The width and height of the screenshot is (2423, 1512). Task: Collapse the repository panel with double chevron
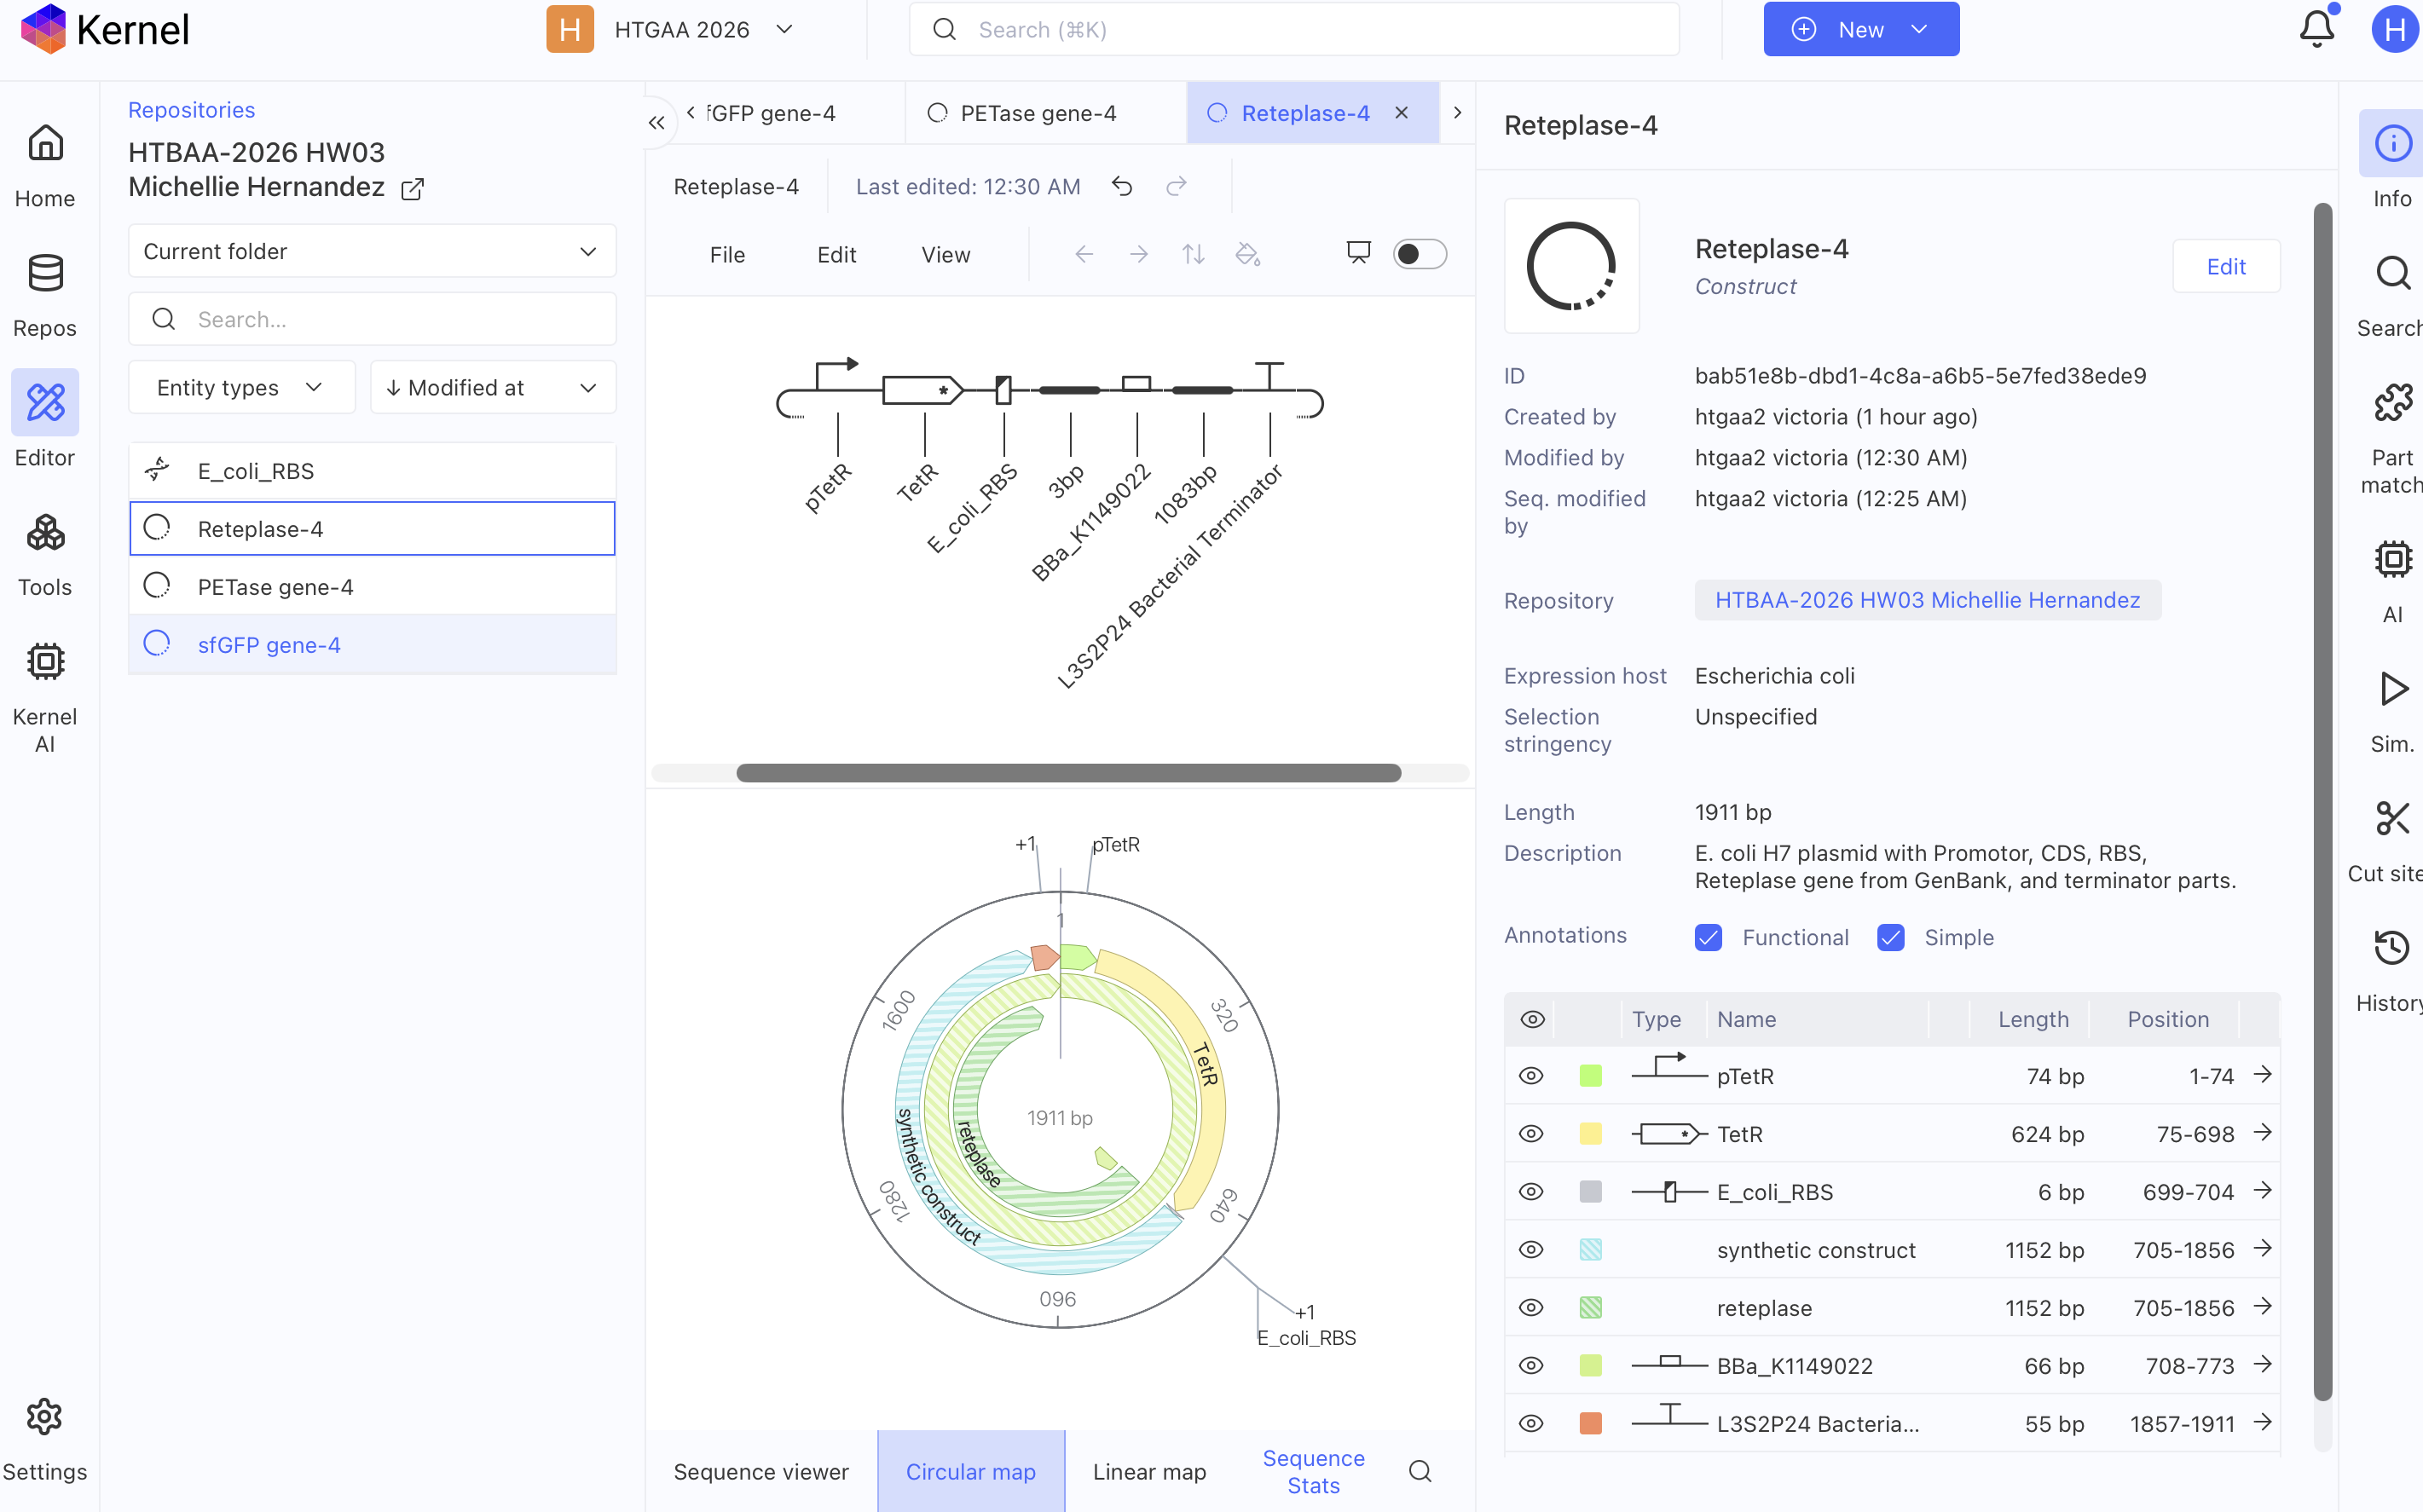tap(656, 123)
